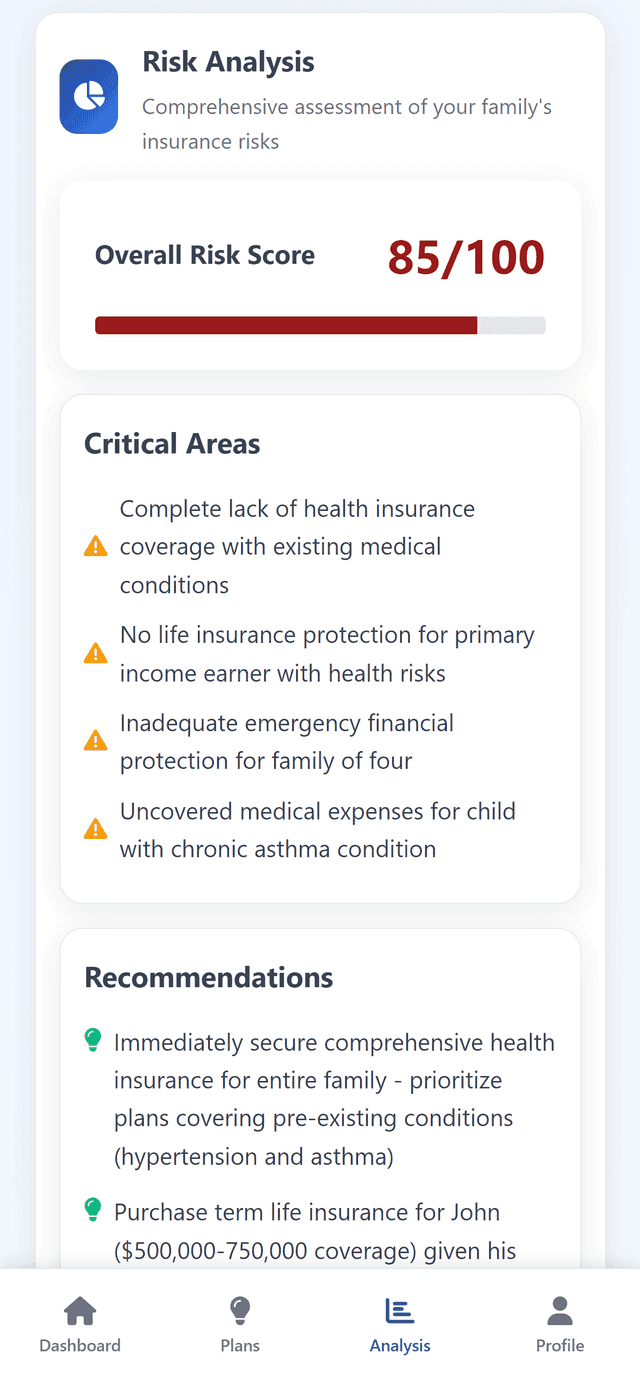Screen dimensions: 640x1387
Task: Switch to the Dashboard tab label
Action: tap(80, 1345)
